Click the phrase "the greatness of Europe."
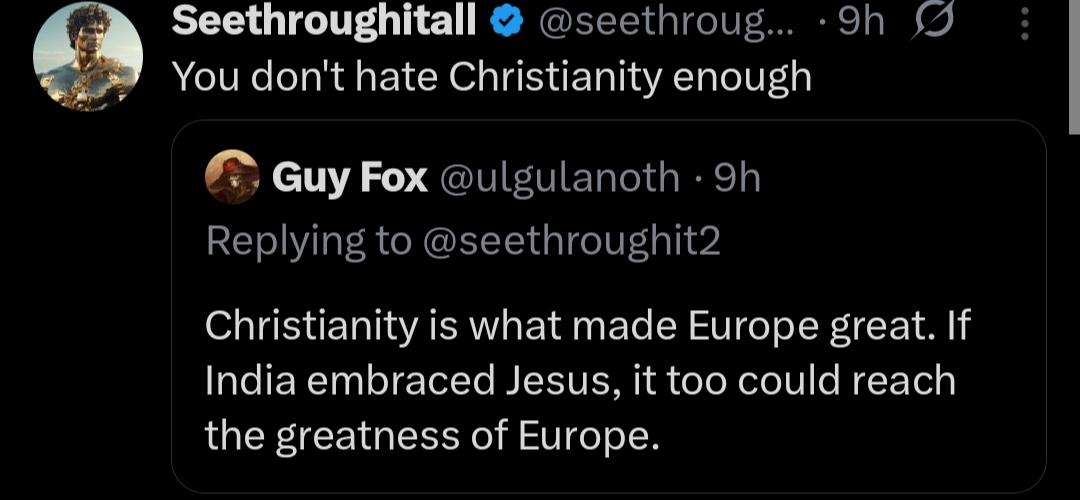1080x500 pixels. click(x=432, y=434)
